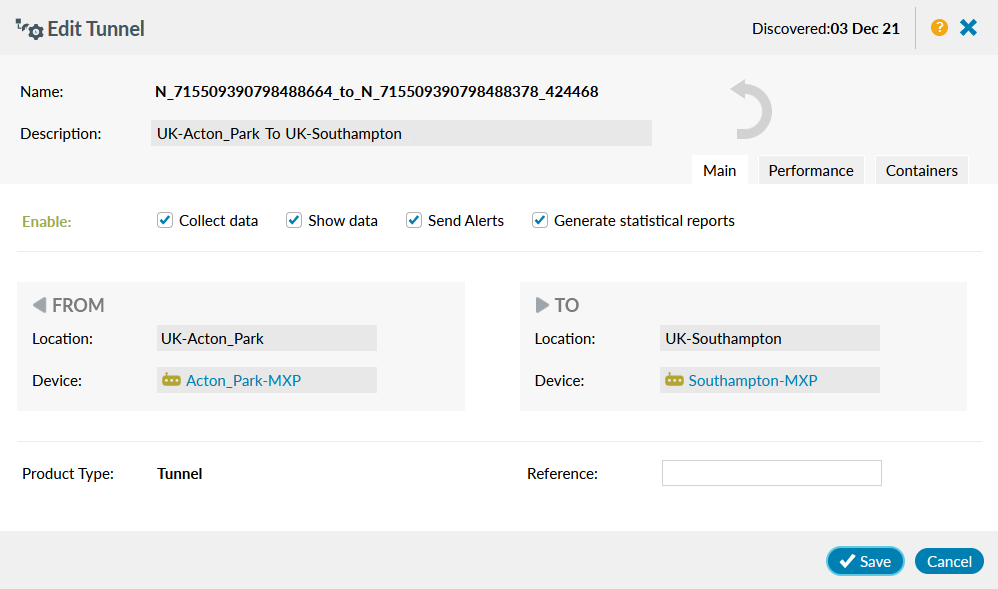998x589 pixels.
Task: Uncheck the Collect data checkbox
Action: click(x=165, y=220)
